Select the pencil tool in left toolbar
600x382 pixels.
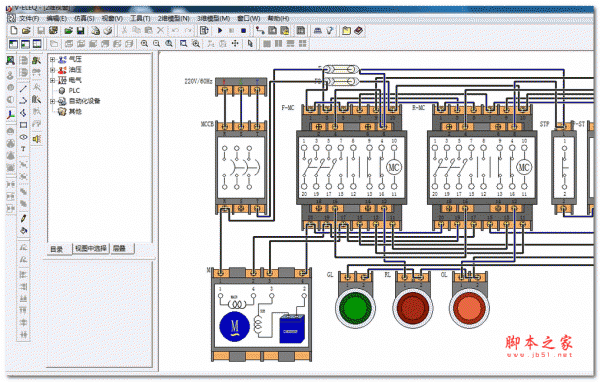[23, 218]
